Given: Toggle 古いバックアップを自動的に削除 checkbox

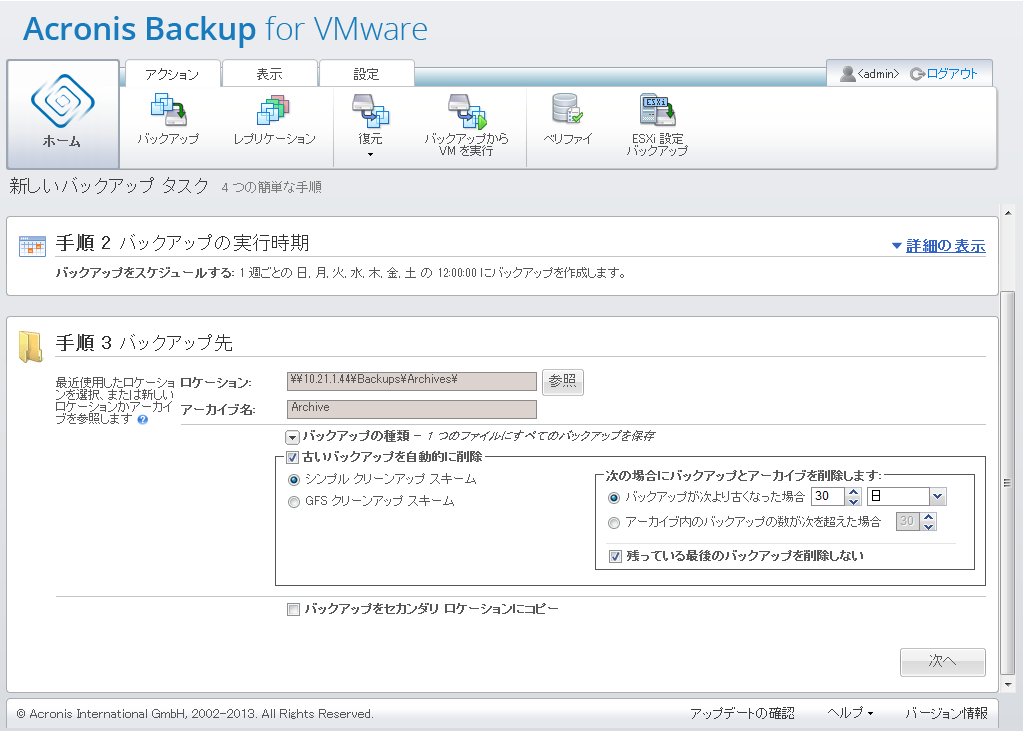Looking at the screenshot, I should (x=293, y=457).
